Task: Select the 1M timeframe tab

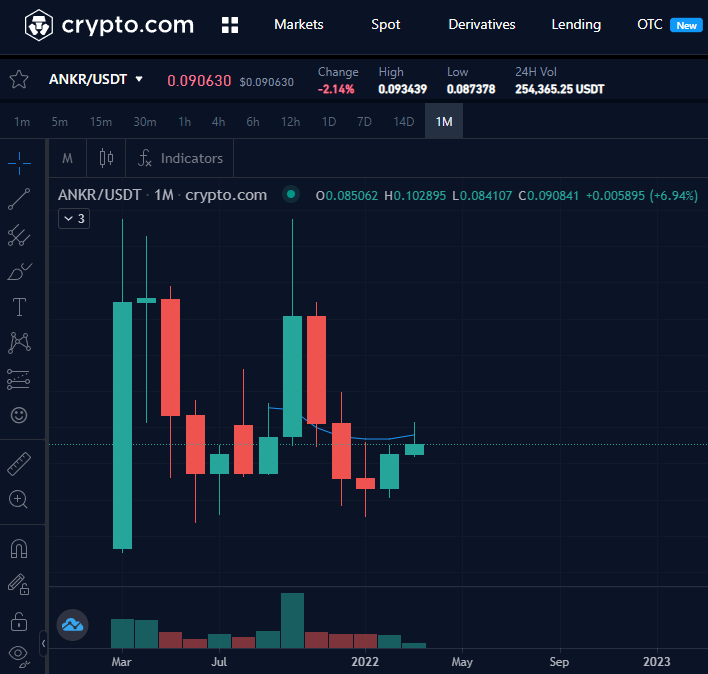Action: [444, 121]
